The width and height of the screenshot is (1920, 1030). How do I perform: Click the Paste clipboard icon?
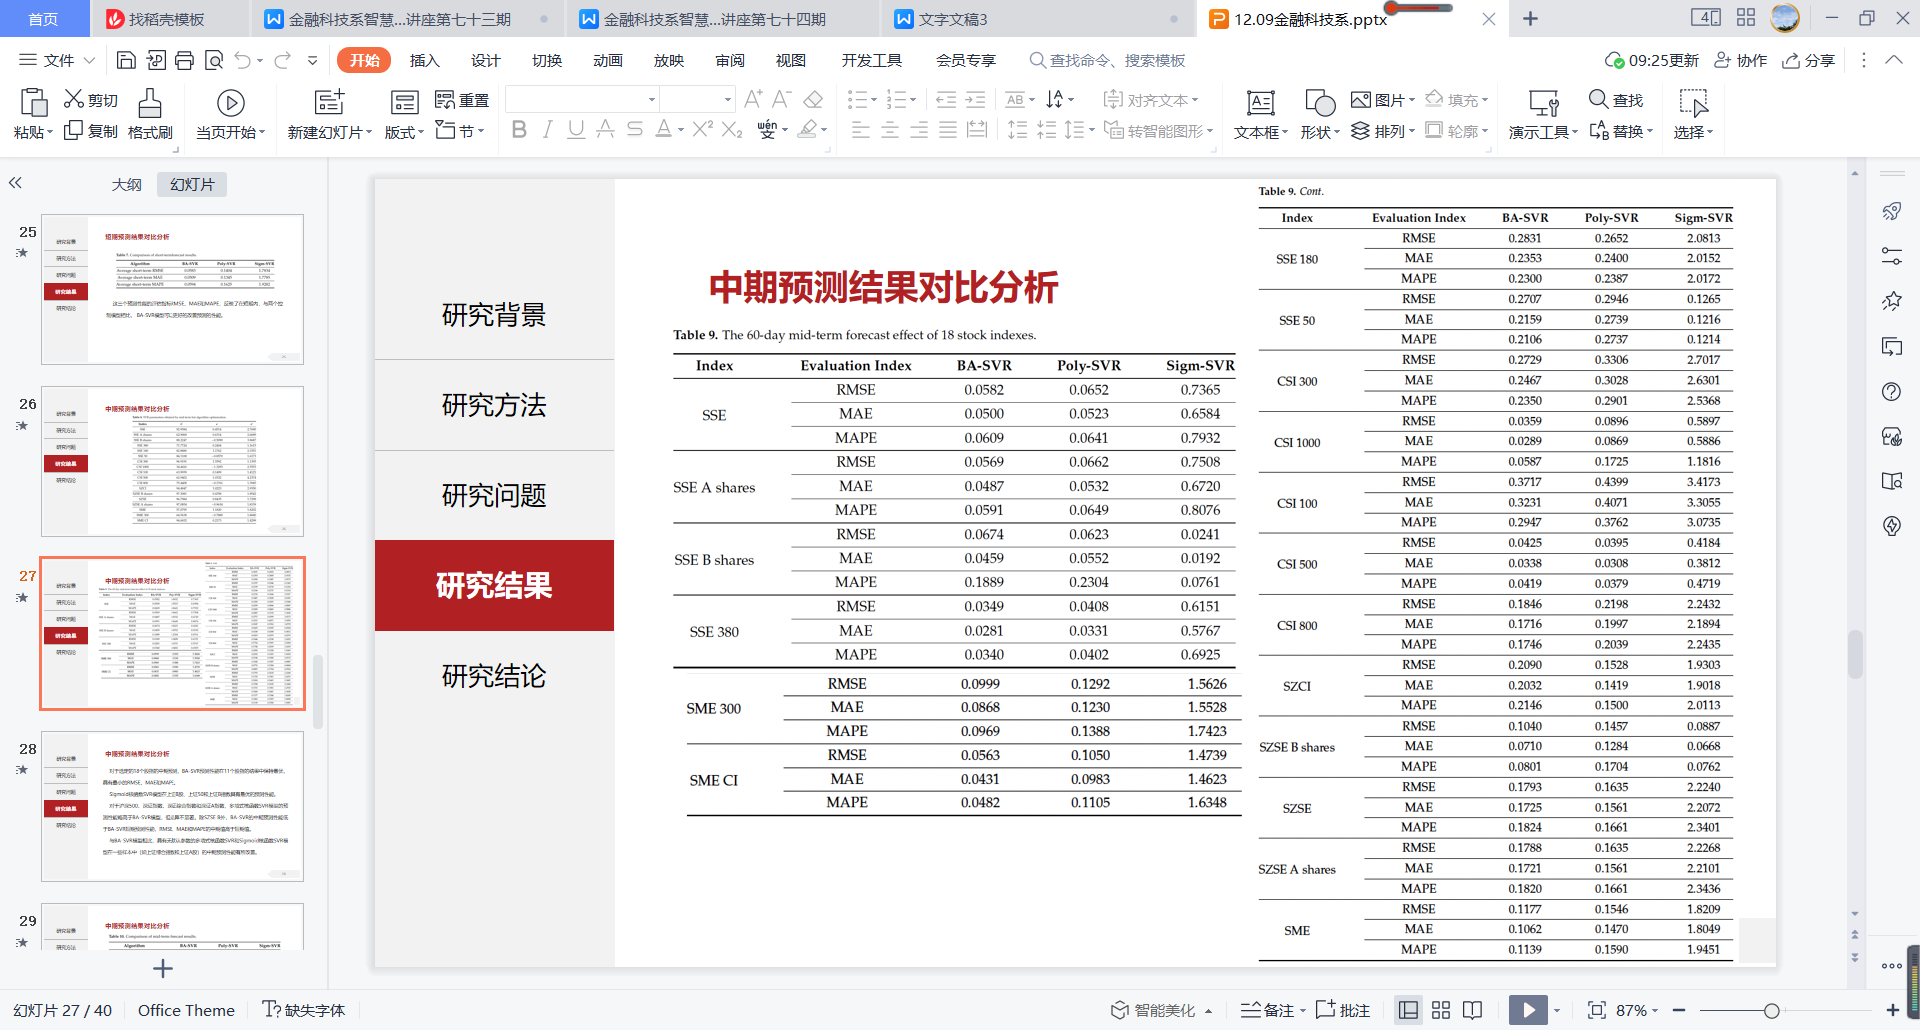(33, 103)
